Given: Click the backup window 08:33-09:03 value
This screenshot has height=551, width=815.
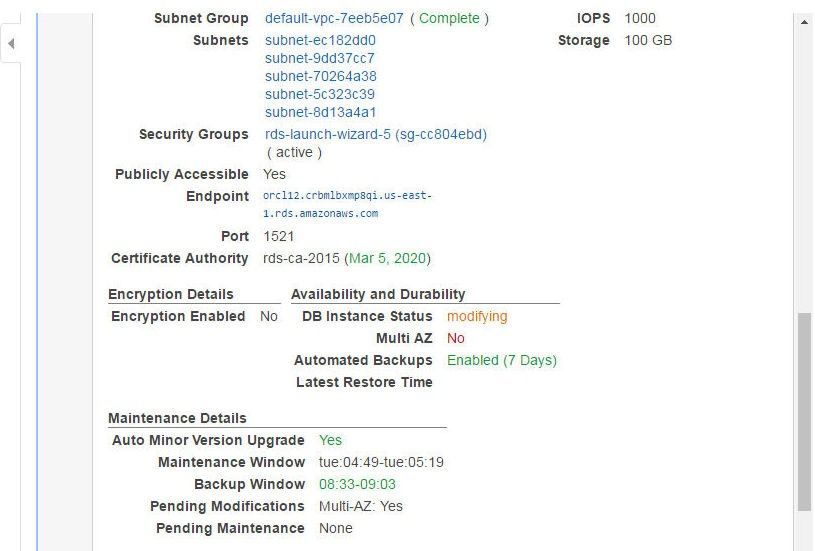Looking at the screenshot, I should point(357,484).
